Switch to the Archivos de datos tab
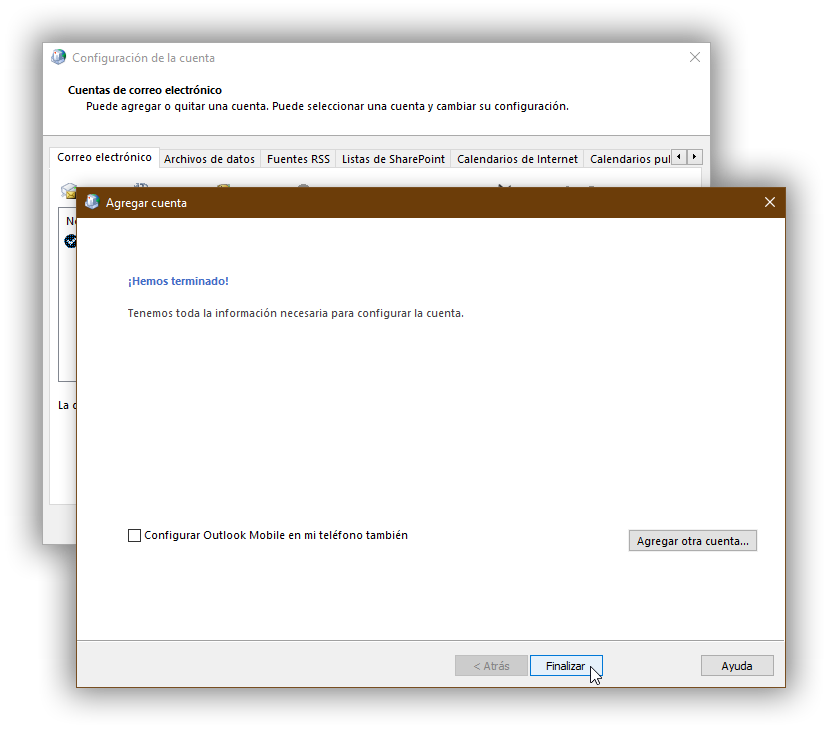This screenshot has width=828, height=730. 209,159
